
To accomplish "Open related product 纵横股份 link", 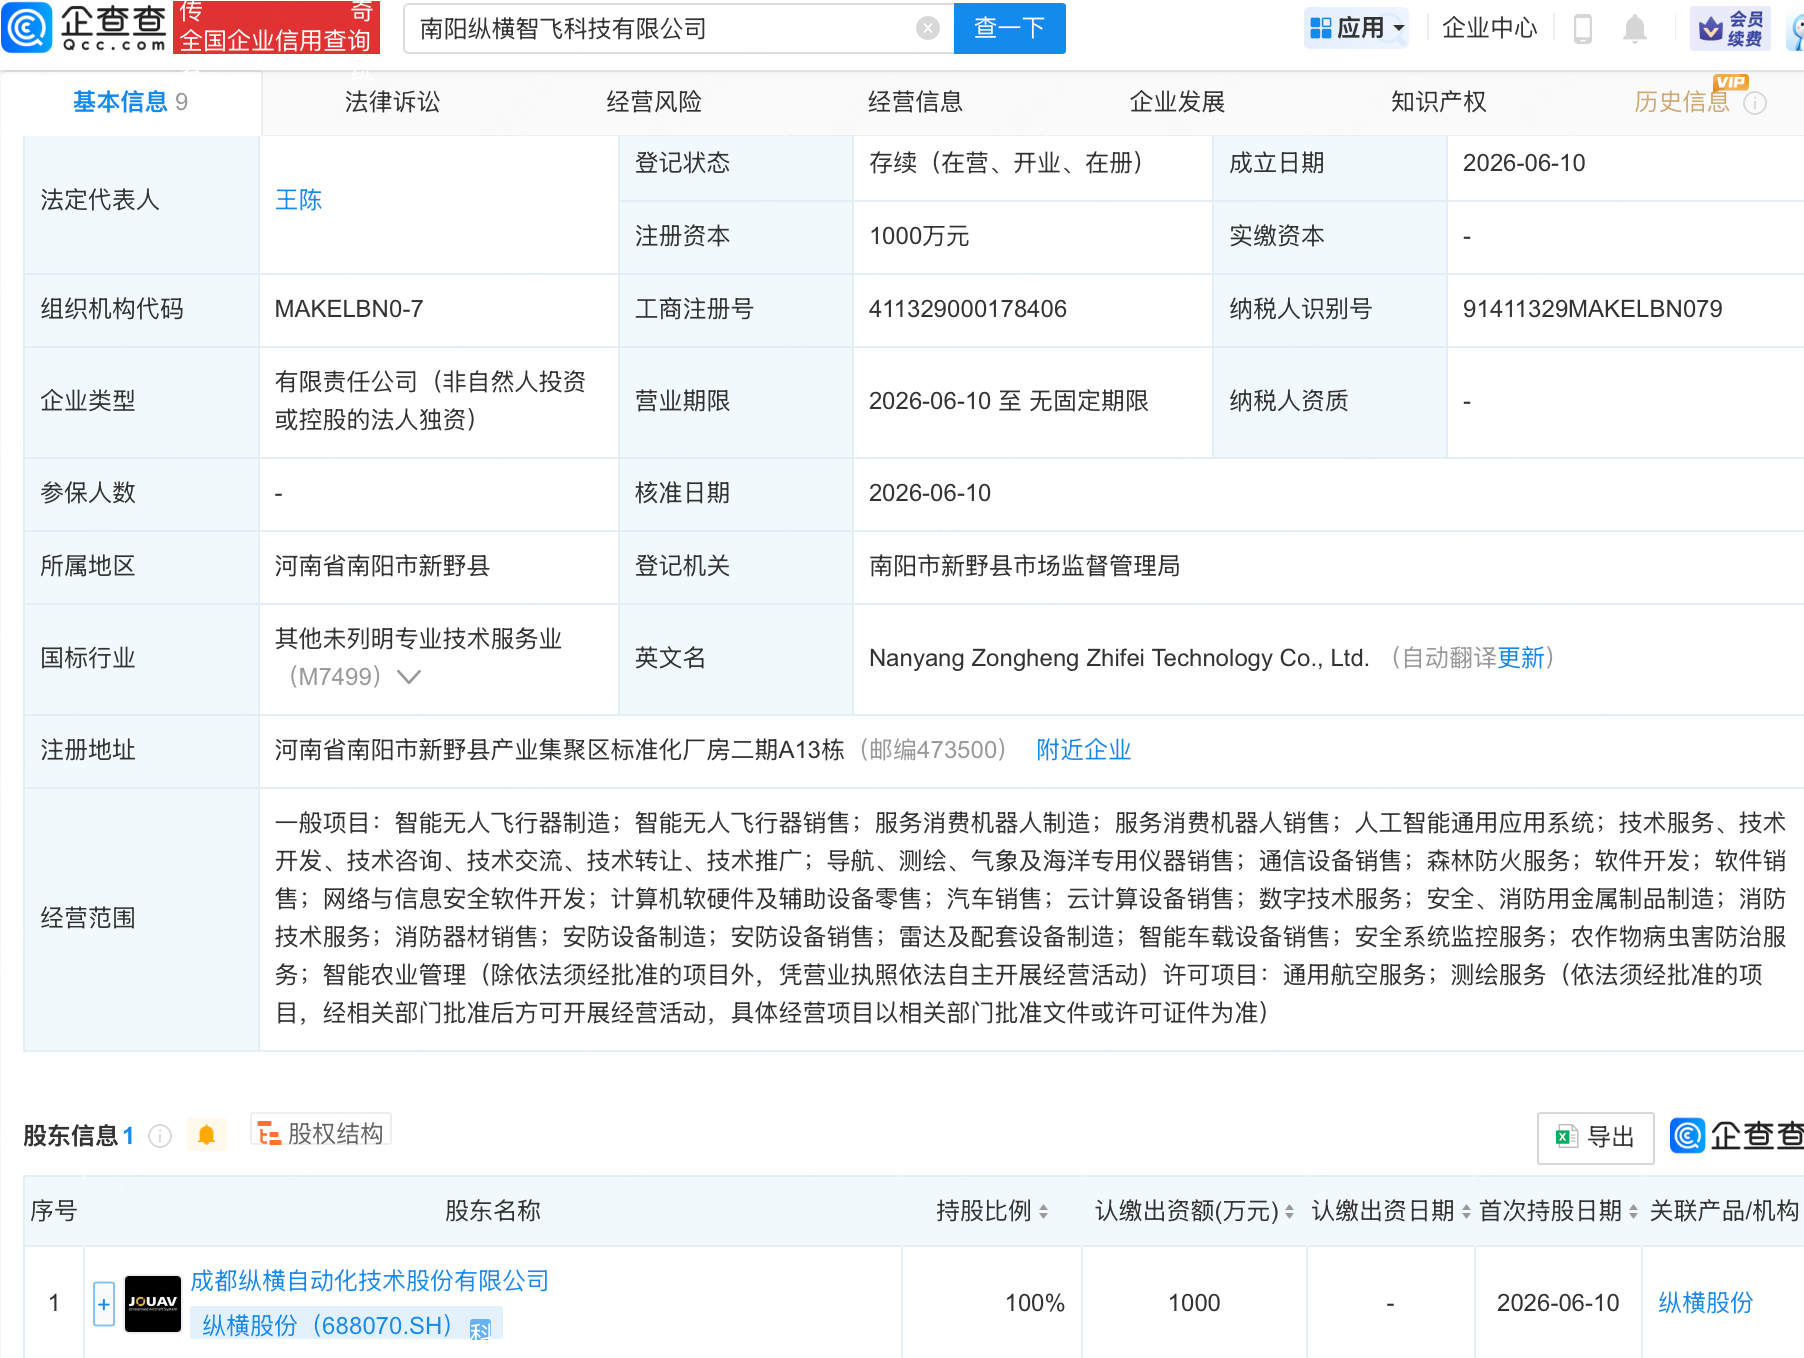I will click(1705, 1303).
